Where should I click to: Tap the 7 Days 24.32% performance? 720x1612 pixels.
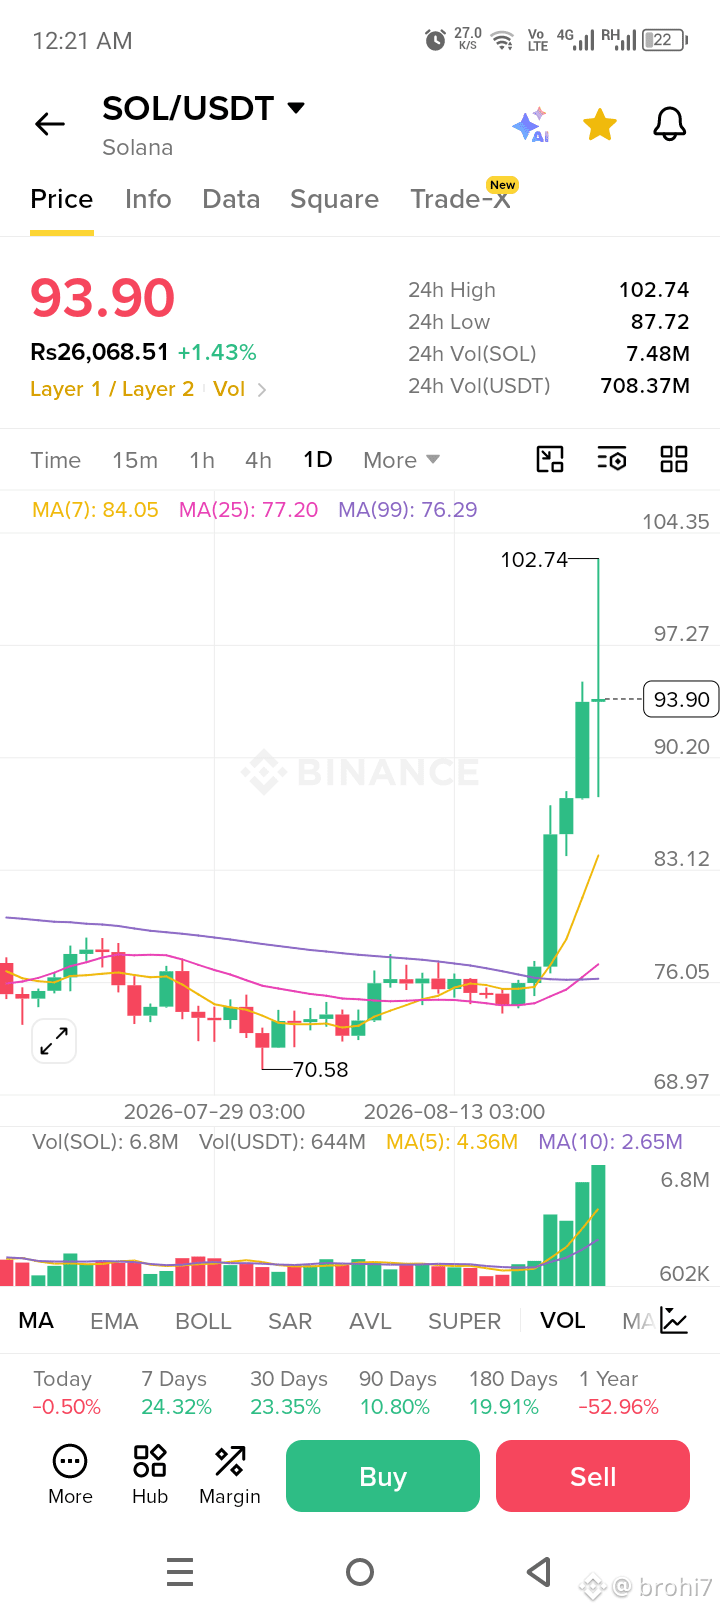pos(176,1393)
